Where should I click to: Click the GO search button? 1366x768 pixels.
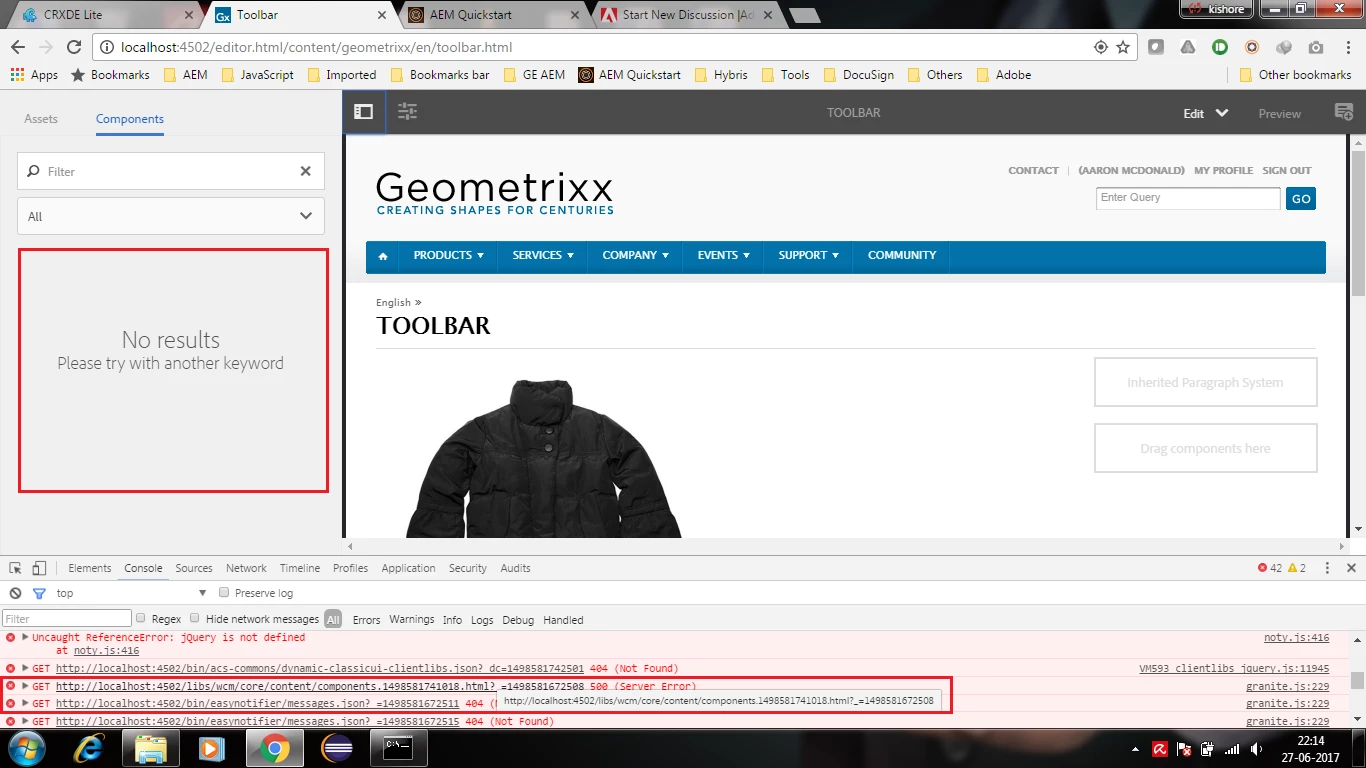[1301, 199]
